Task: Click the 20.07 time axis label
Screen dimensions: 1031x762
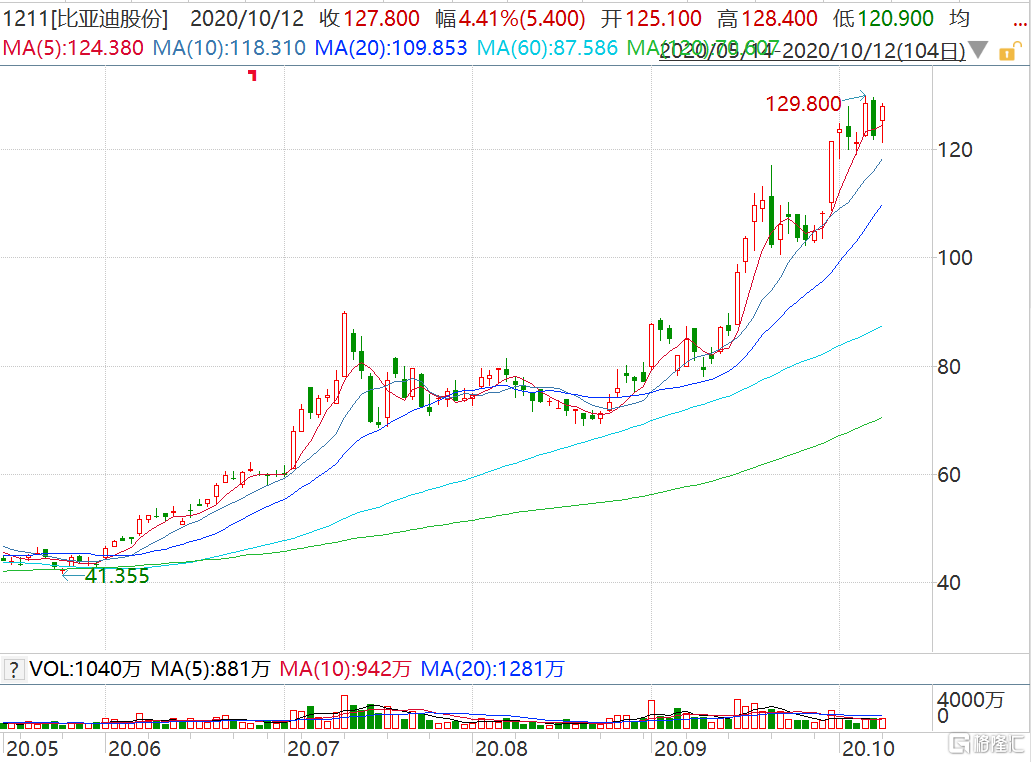Action: pos(313,748)
